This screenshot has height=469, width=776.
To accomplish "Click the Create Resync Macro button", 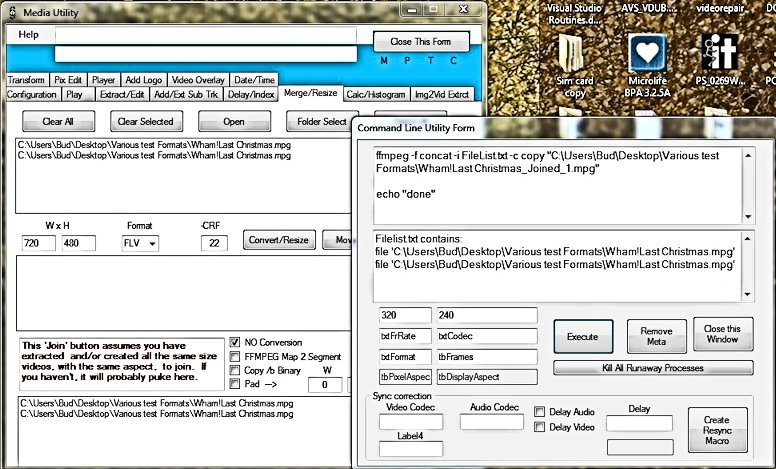I will pyautogui.click(x=717, y=430).
